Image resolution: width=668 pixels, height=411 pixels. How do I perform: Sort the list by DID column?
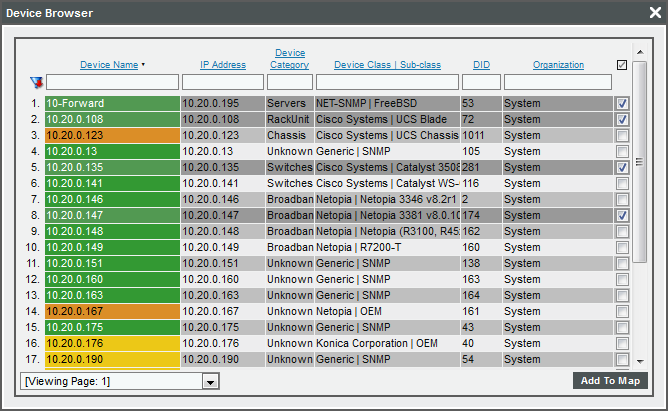pyautogui.click(x=481, y=65)
